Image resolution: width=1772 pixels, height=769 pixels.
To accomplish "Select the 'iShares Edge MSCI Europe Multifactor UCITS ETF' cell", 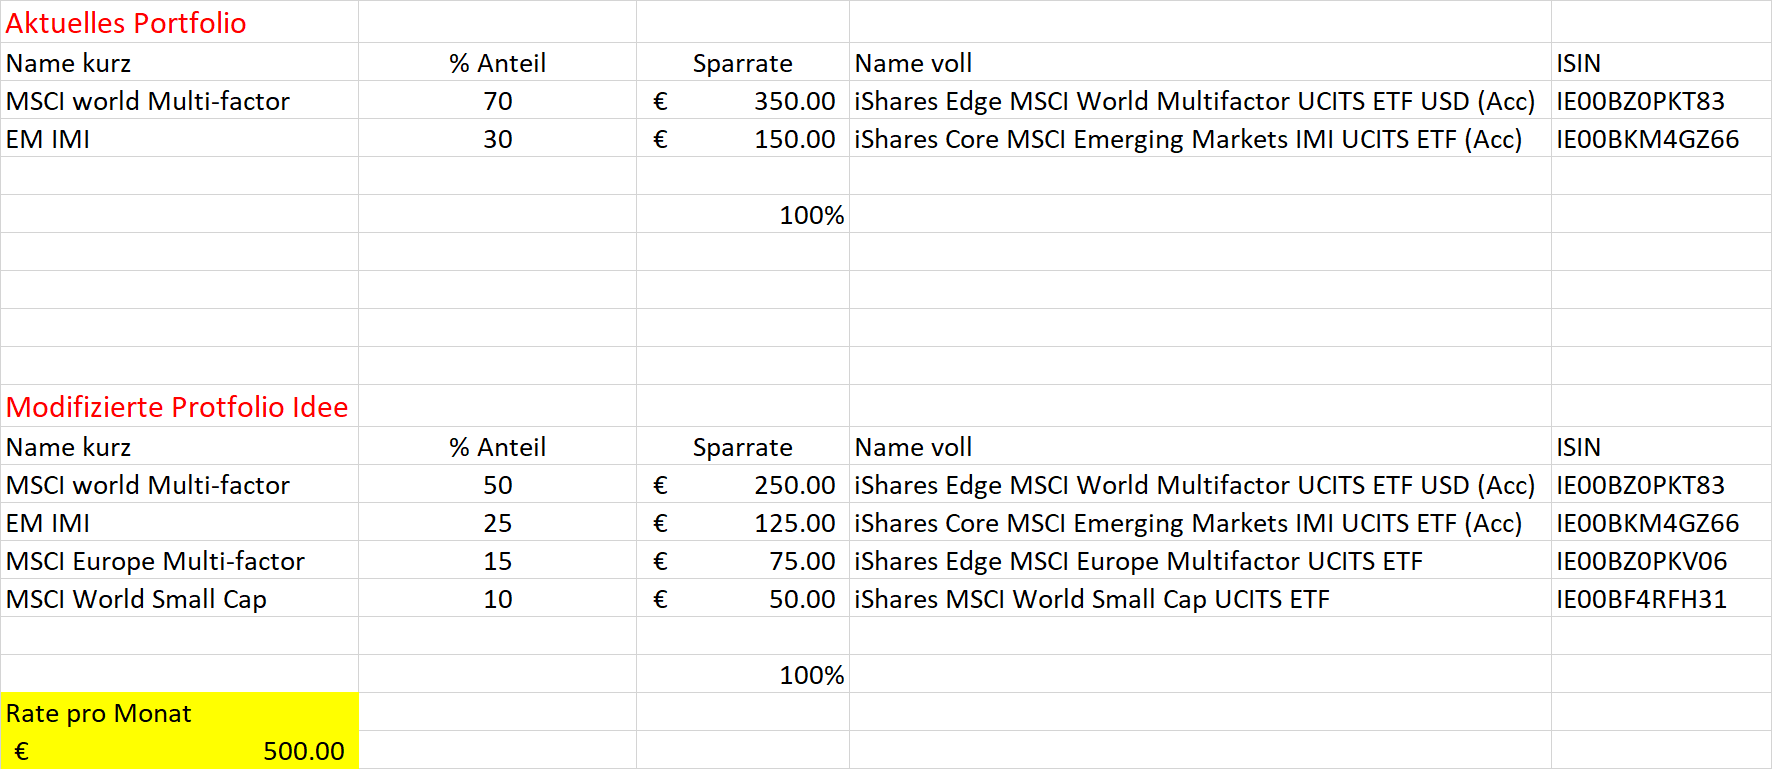I will coord(1200,560).
